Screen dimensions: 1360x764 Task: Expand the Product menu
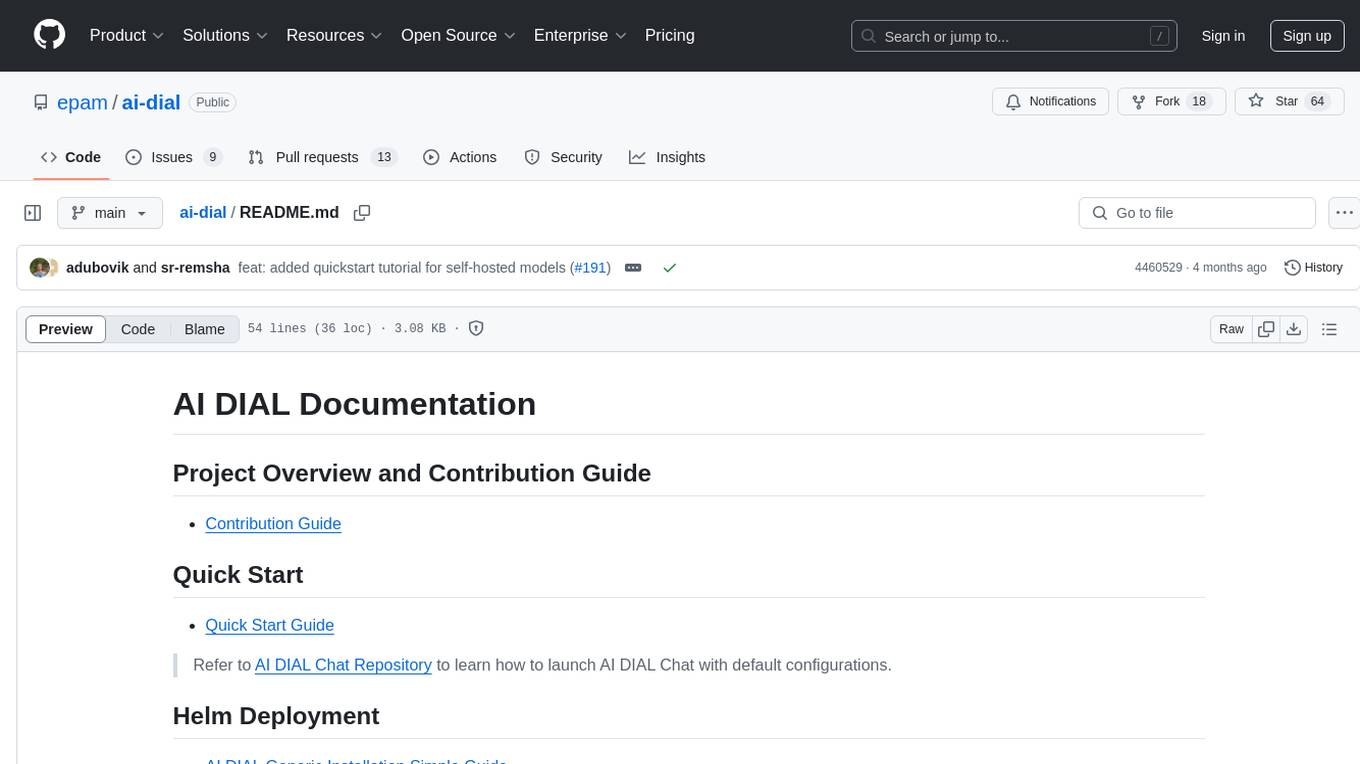127,35
